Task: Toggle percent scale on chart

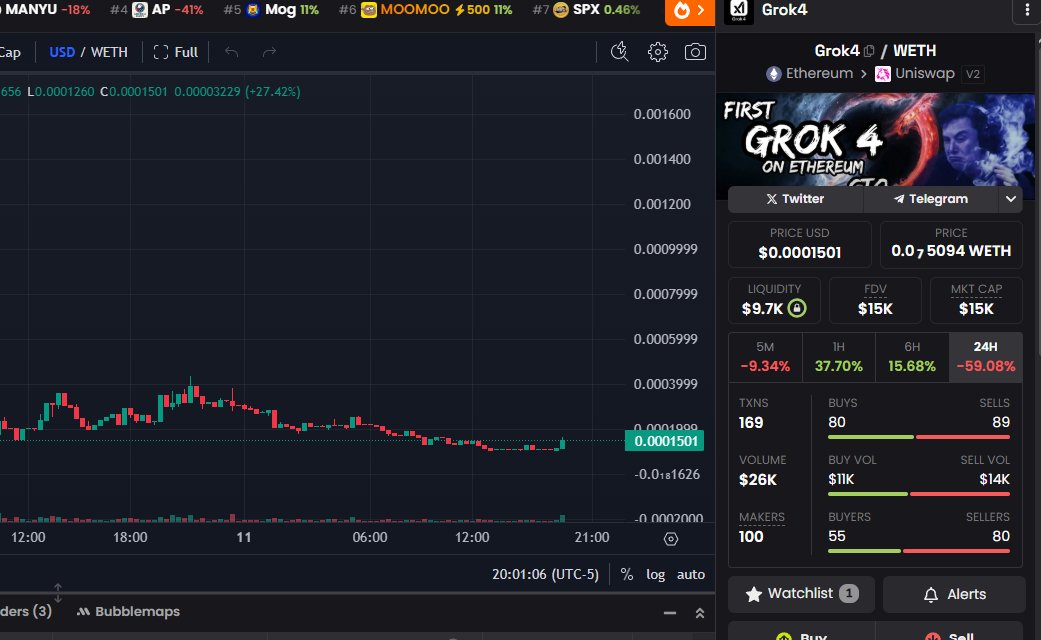Action: click(x=626, y=574)
